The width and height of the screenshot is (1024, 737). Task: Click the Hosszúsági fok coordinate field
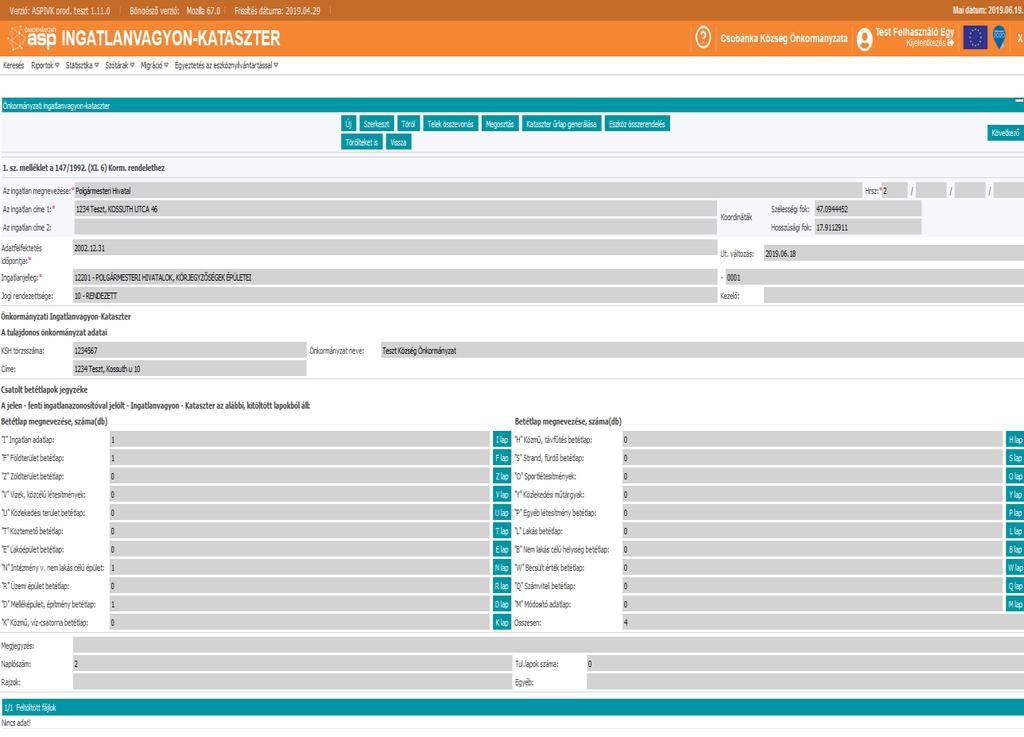coord(867,227)
